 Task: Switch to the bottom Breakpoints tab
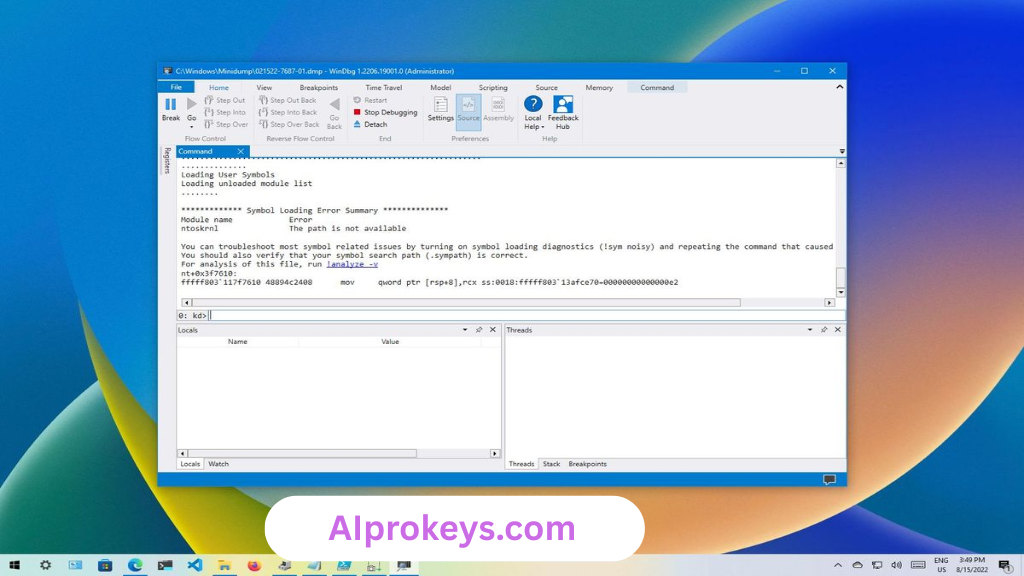pyautogui.click(x=587, y=464)
